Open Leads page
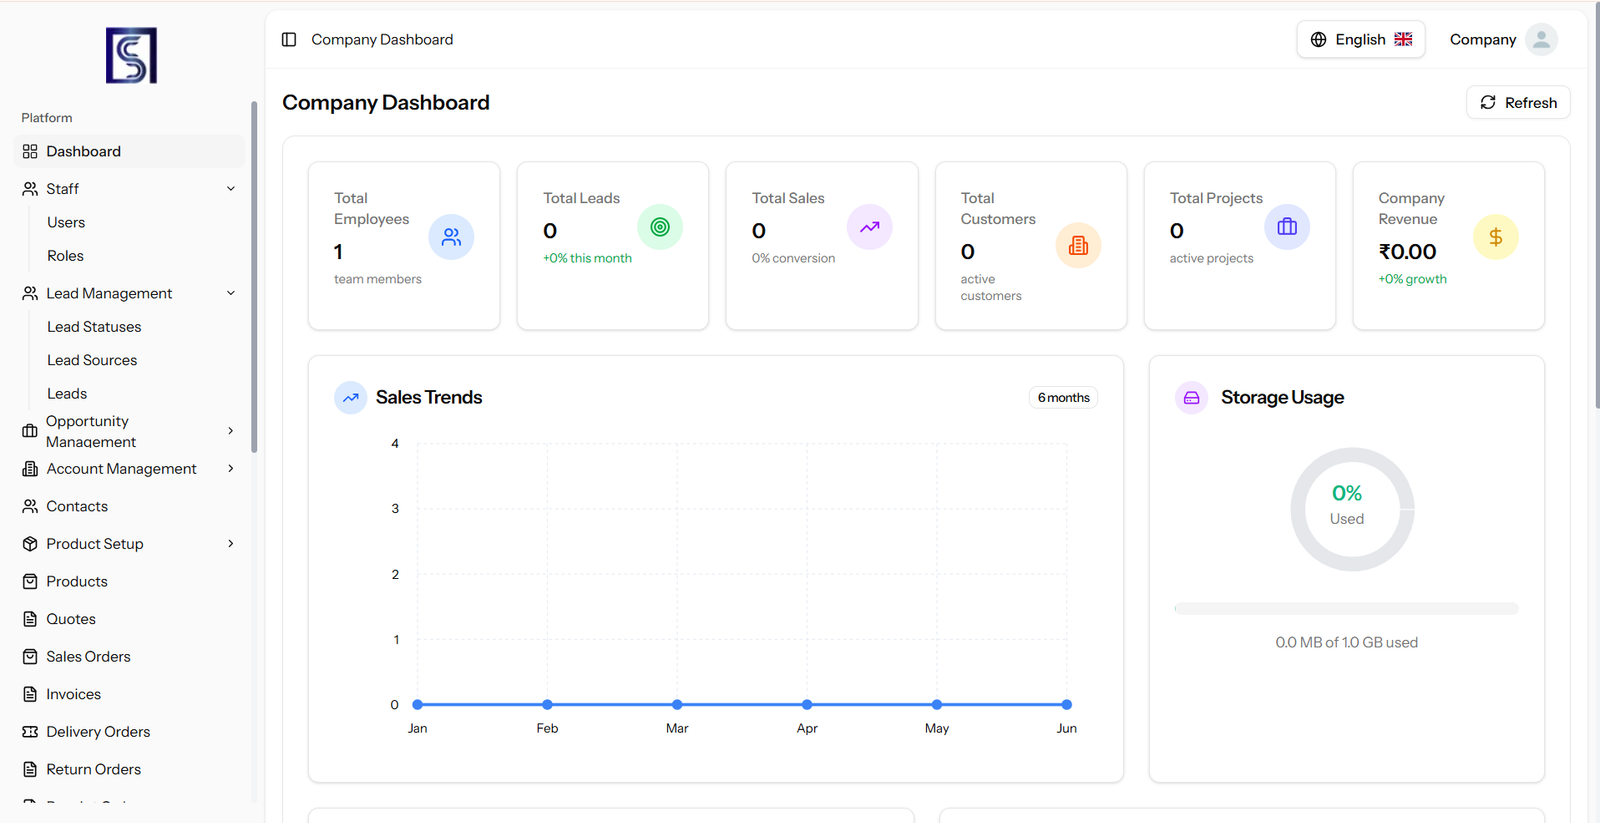This screenshot has height=823, width=1600. [67, 394]
